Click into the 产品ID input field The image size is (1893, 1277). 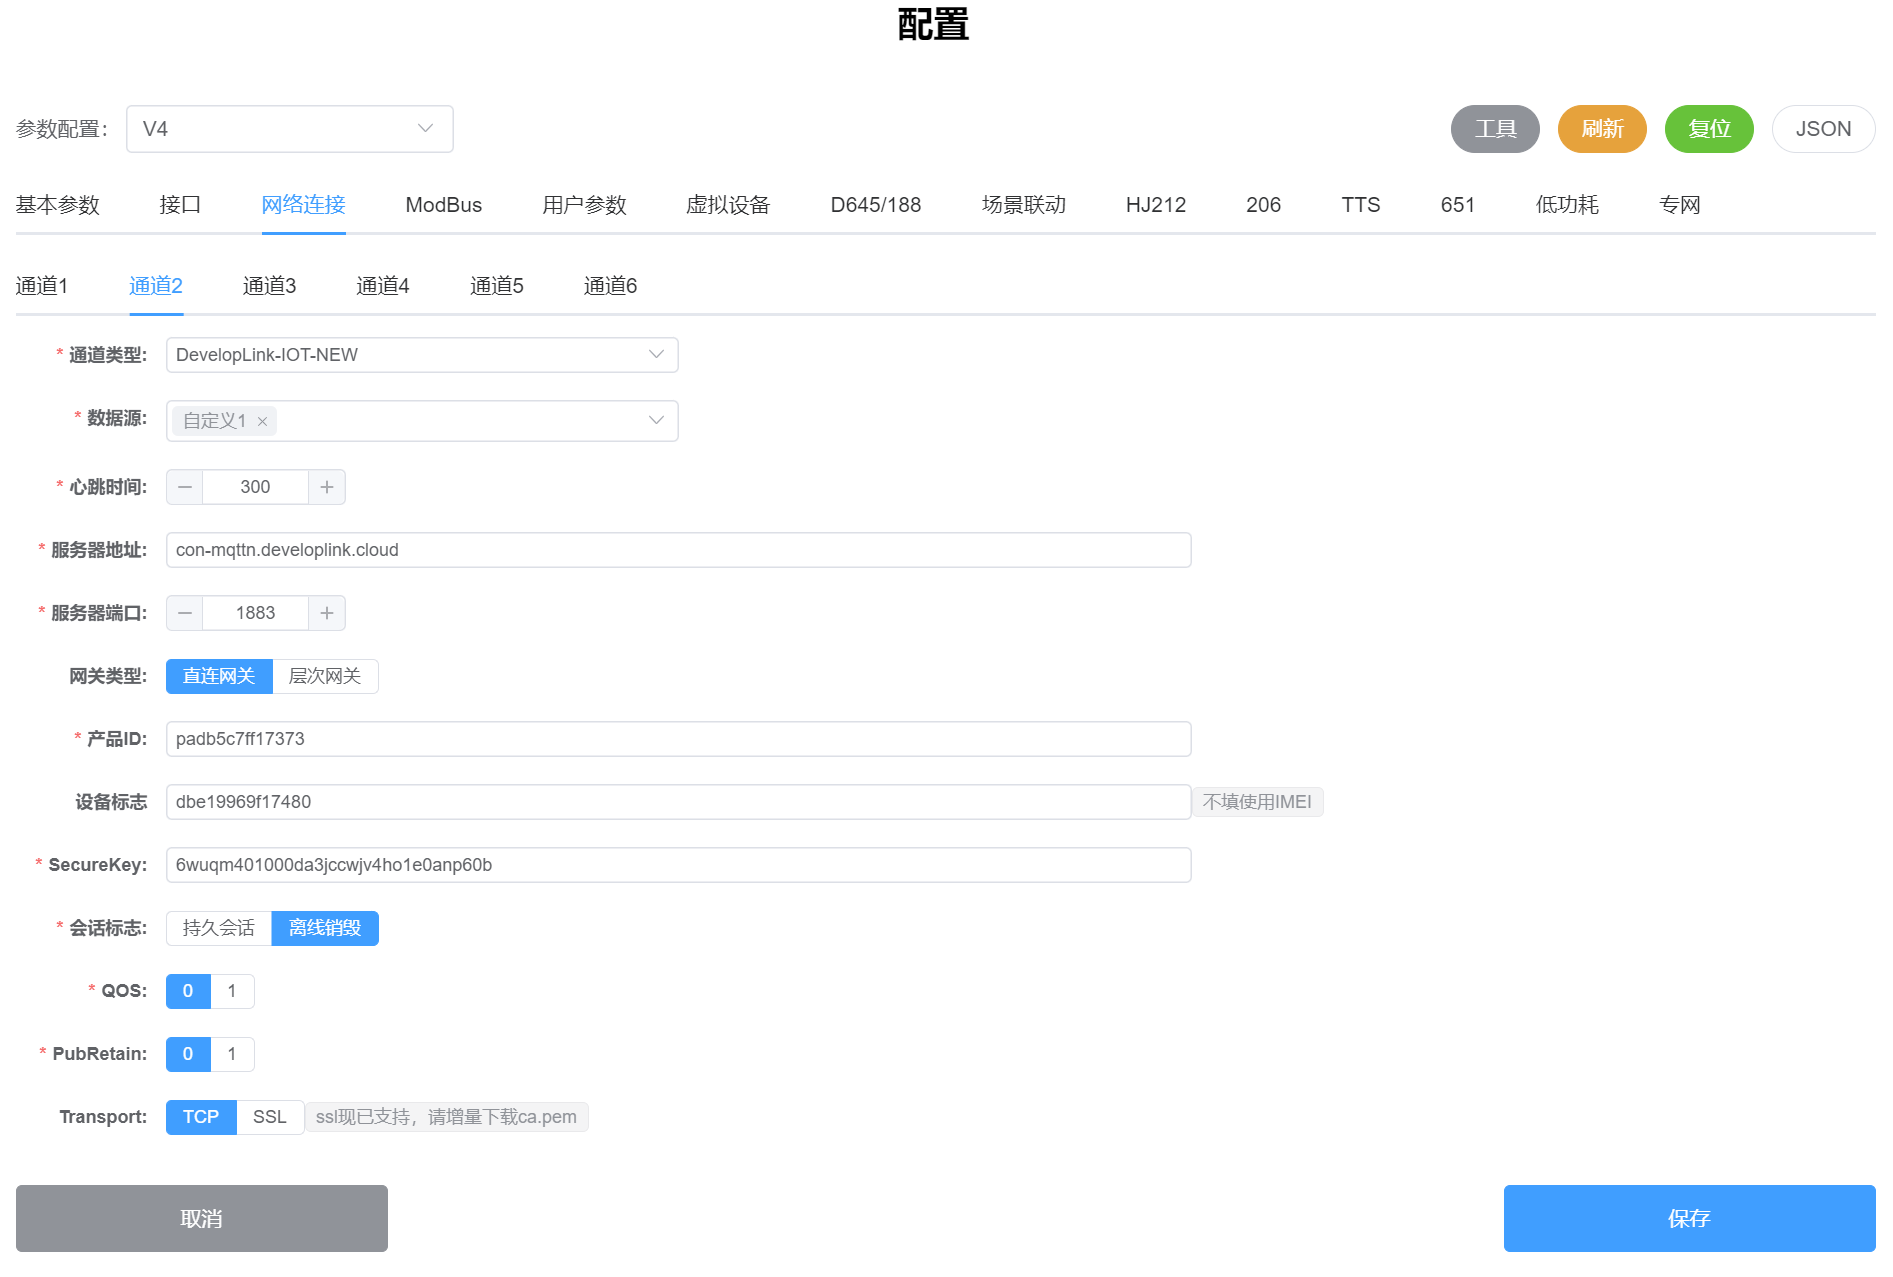pyautogui.click(x=679, y=739)
